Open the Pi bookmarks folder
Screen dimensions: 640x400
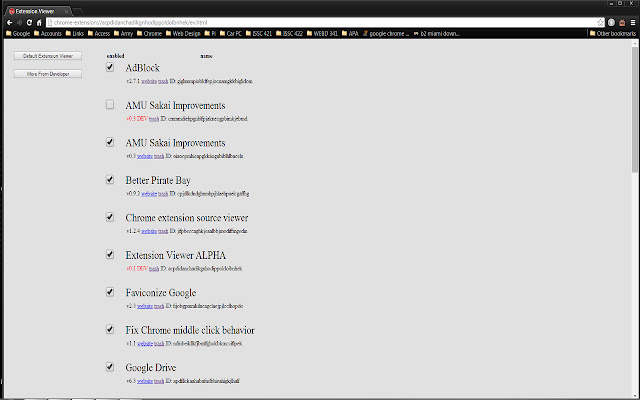tap(210, 33)
